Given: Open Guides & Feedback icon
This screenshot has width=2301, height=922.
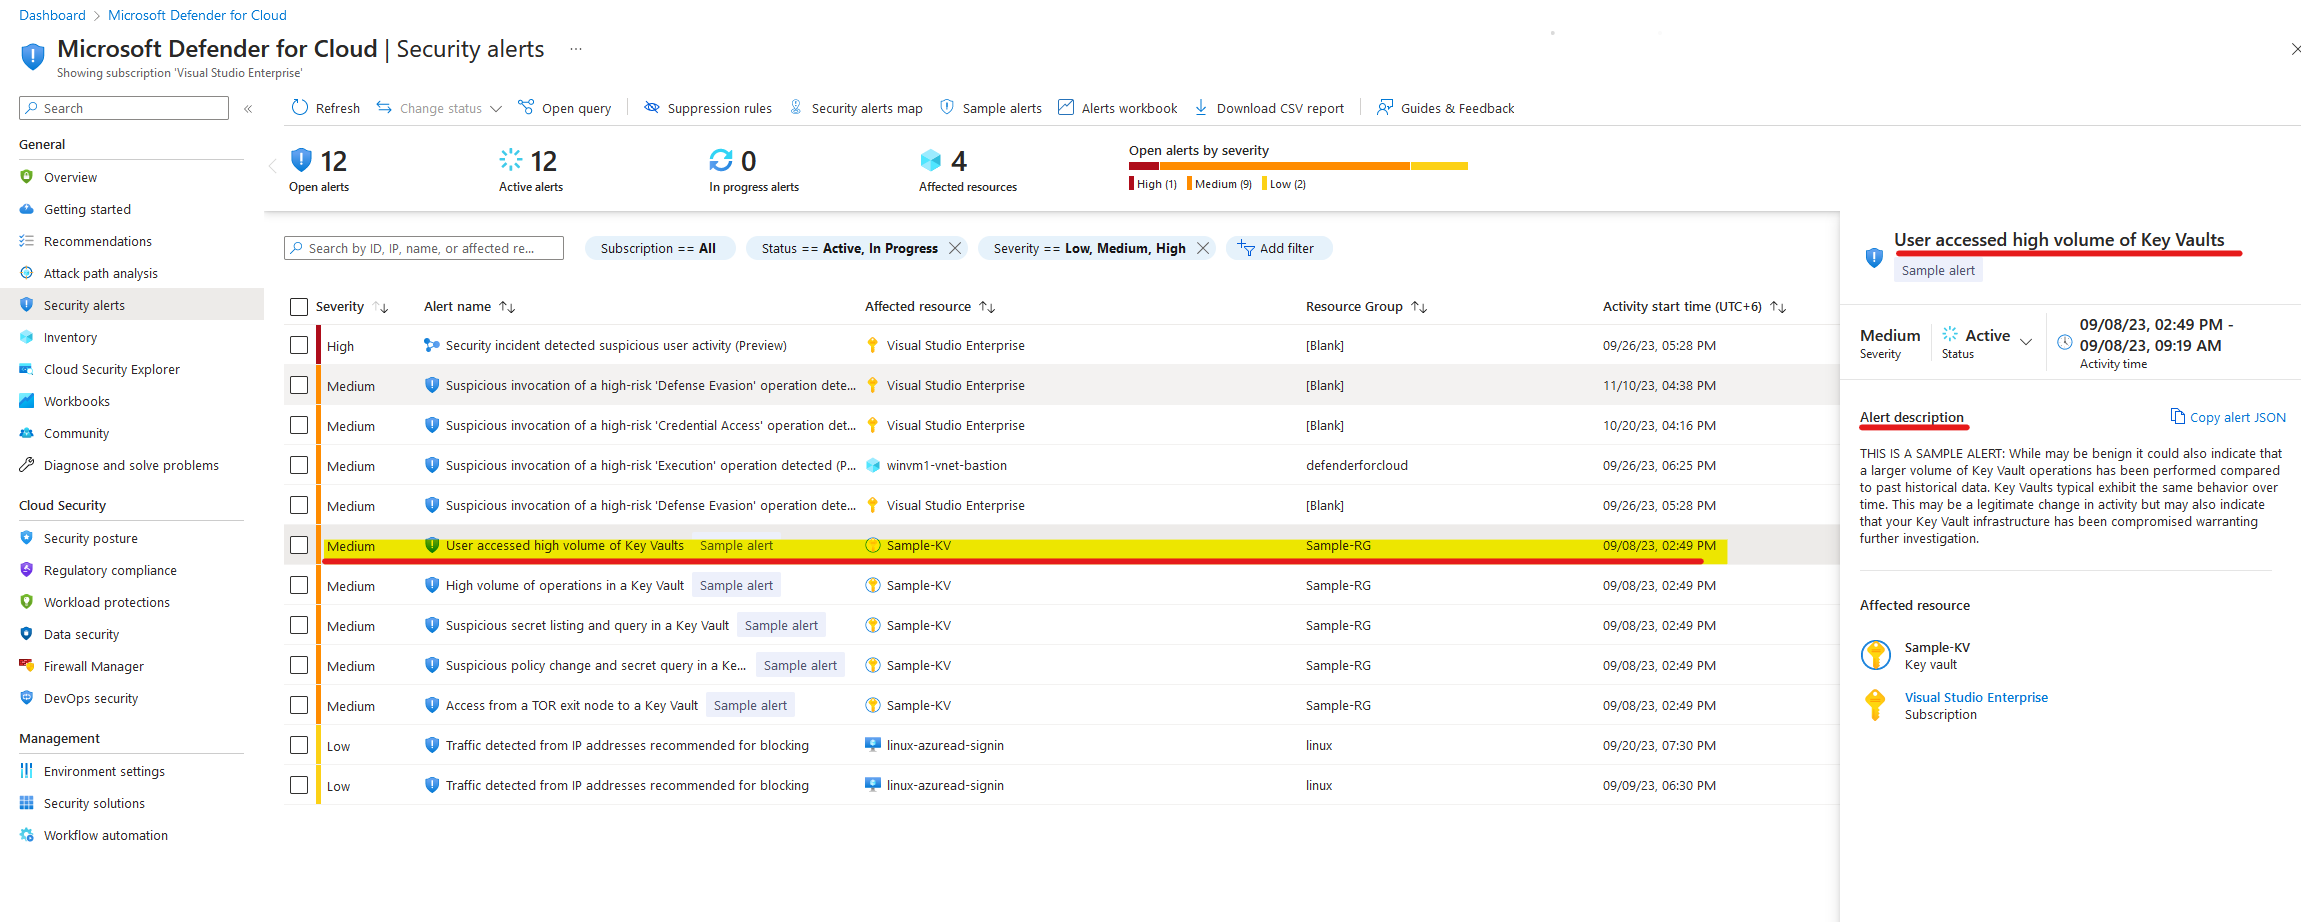Looking at the screenshot, I should click(1385, 107).
